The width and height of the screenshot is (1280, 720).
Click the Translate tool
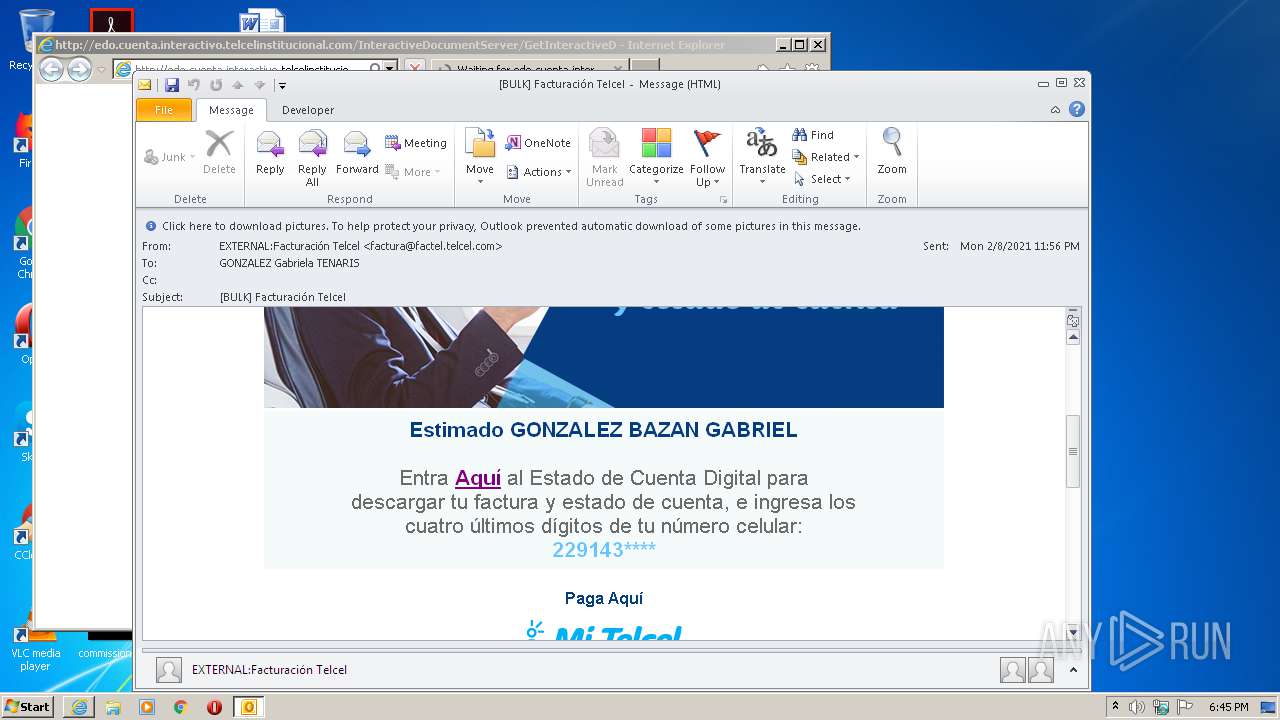762,157
